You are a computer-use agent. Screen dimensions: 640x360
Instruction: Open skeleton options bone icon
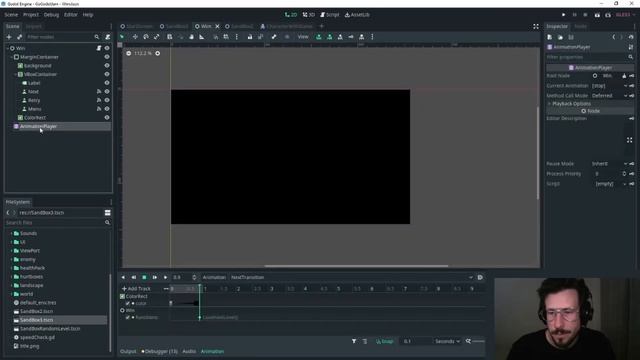274,37
